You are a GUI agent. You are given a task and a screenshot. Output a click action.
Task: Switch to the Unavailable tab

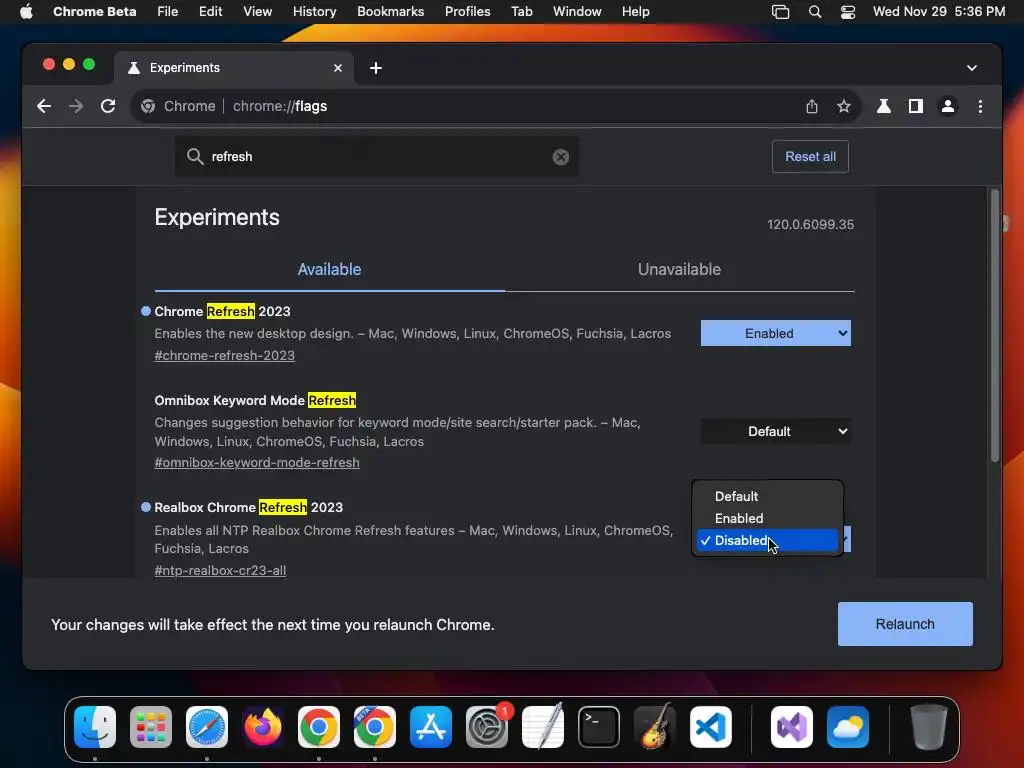point(679,269)
